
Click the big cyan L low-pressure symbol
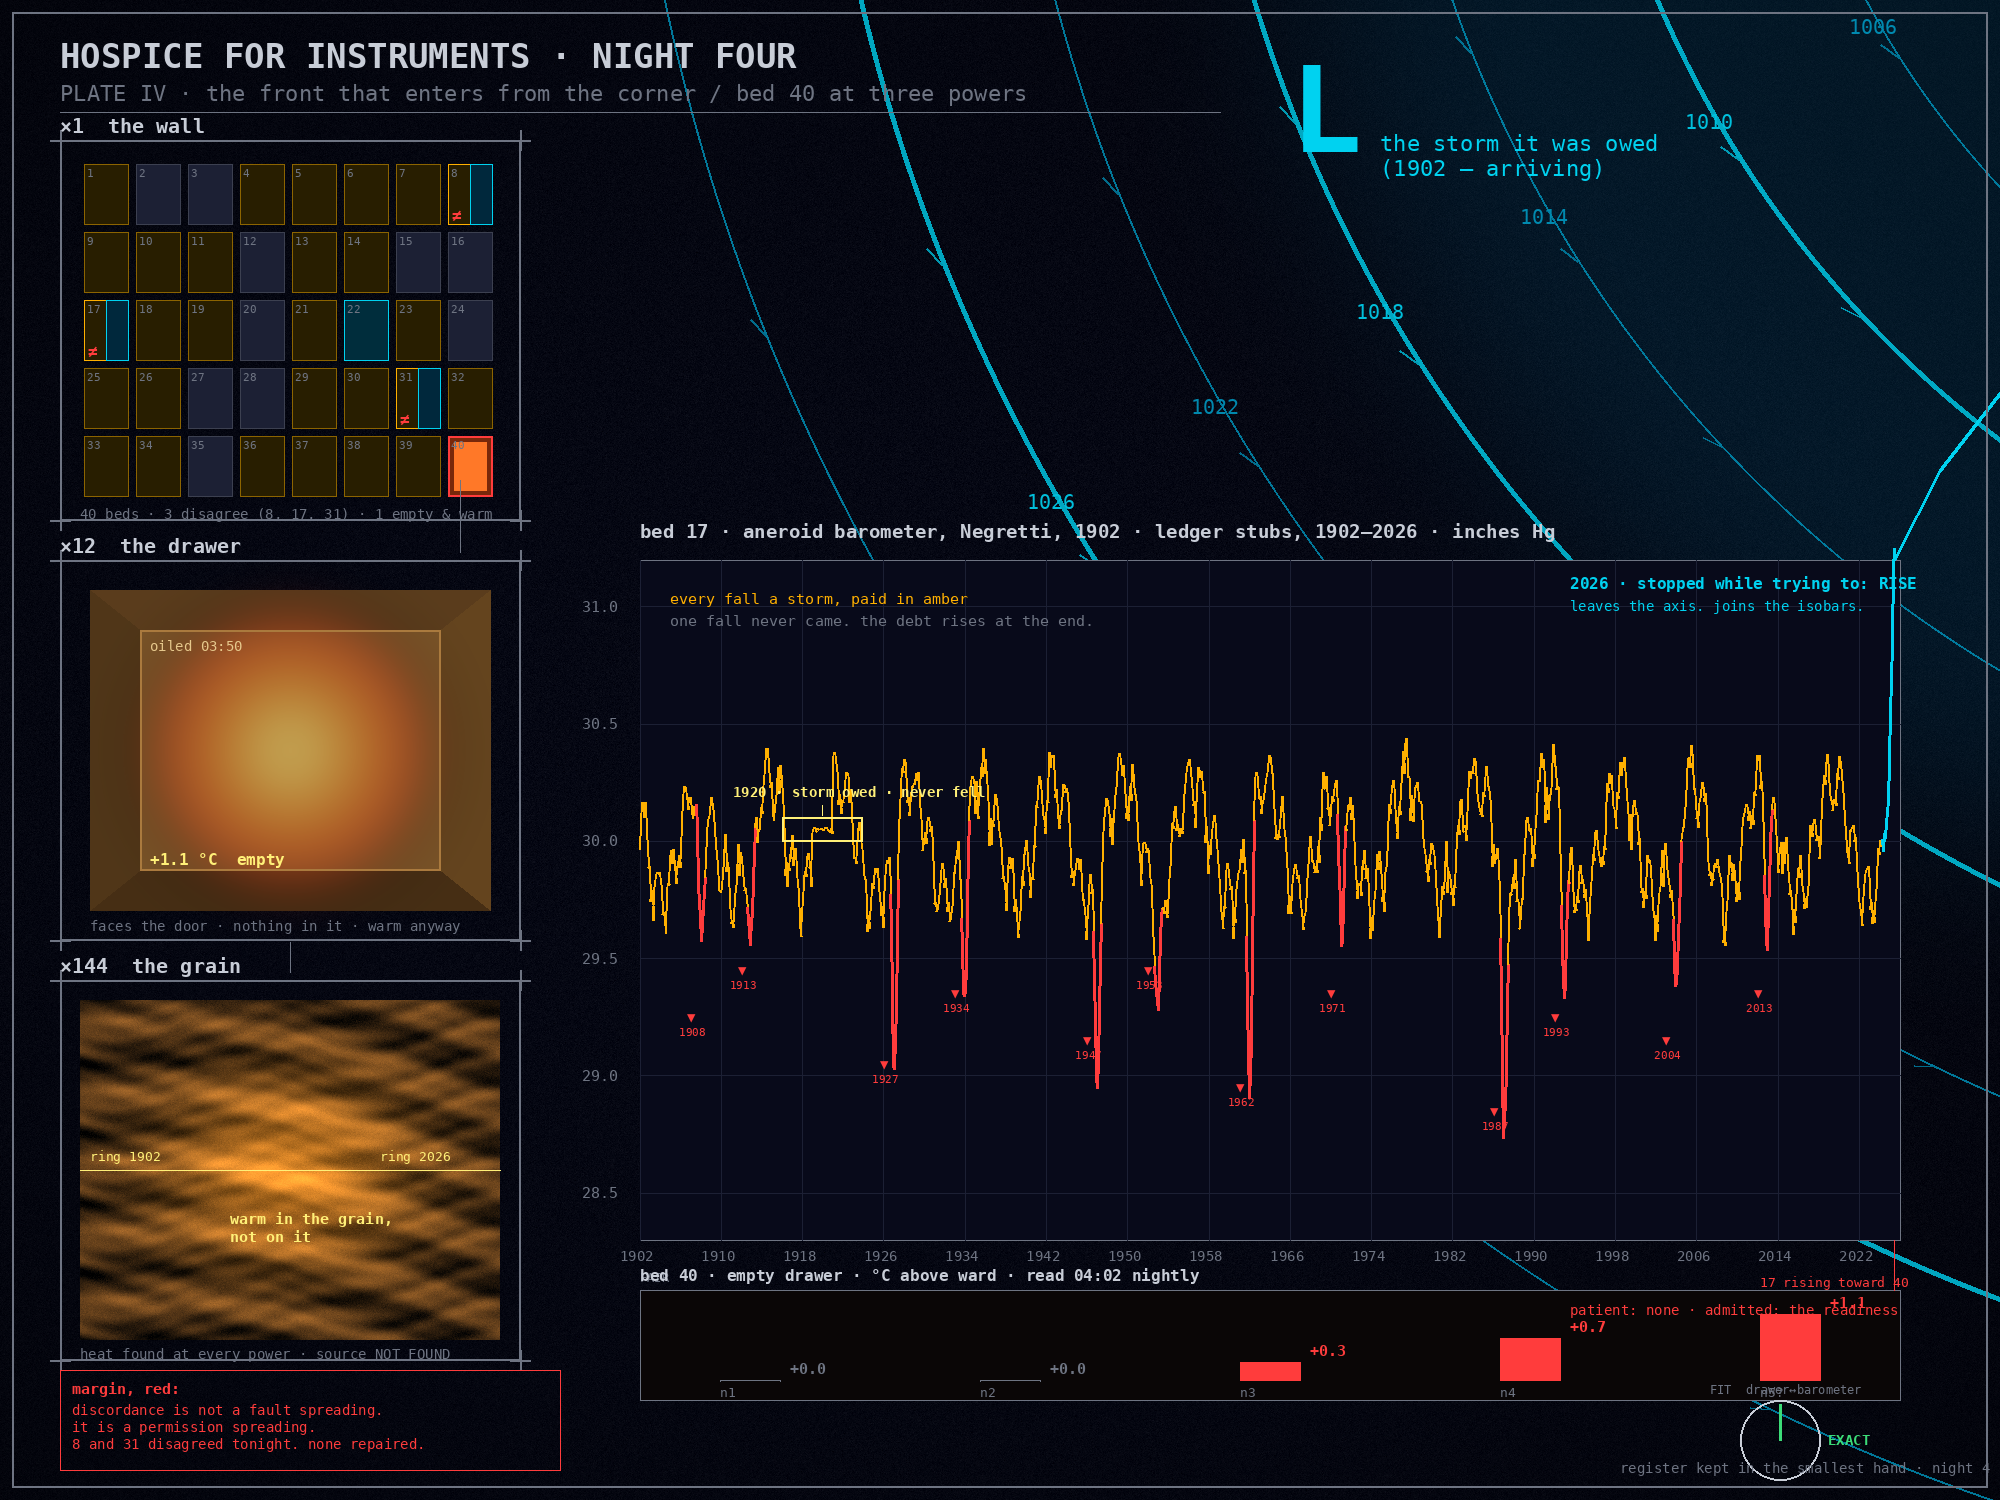[x=1329, y=109]
